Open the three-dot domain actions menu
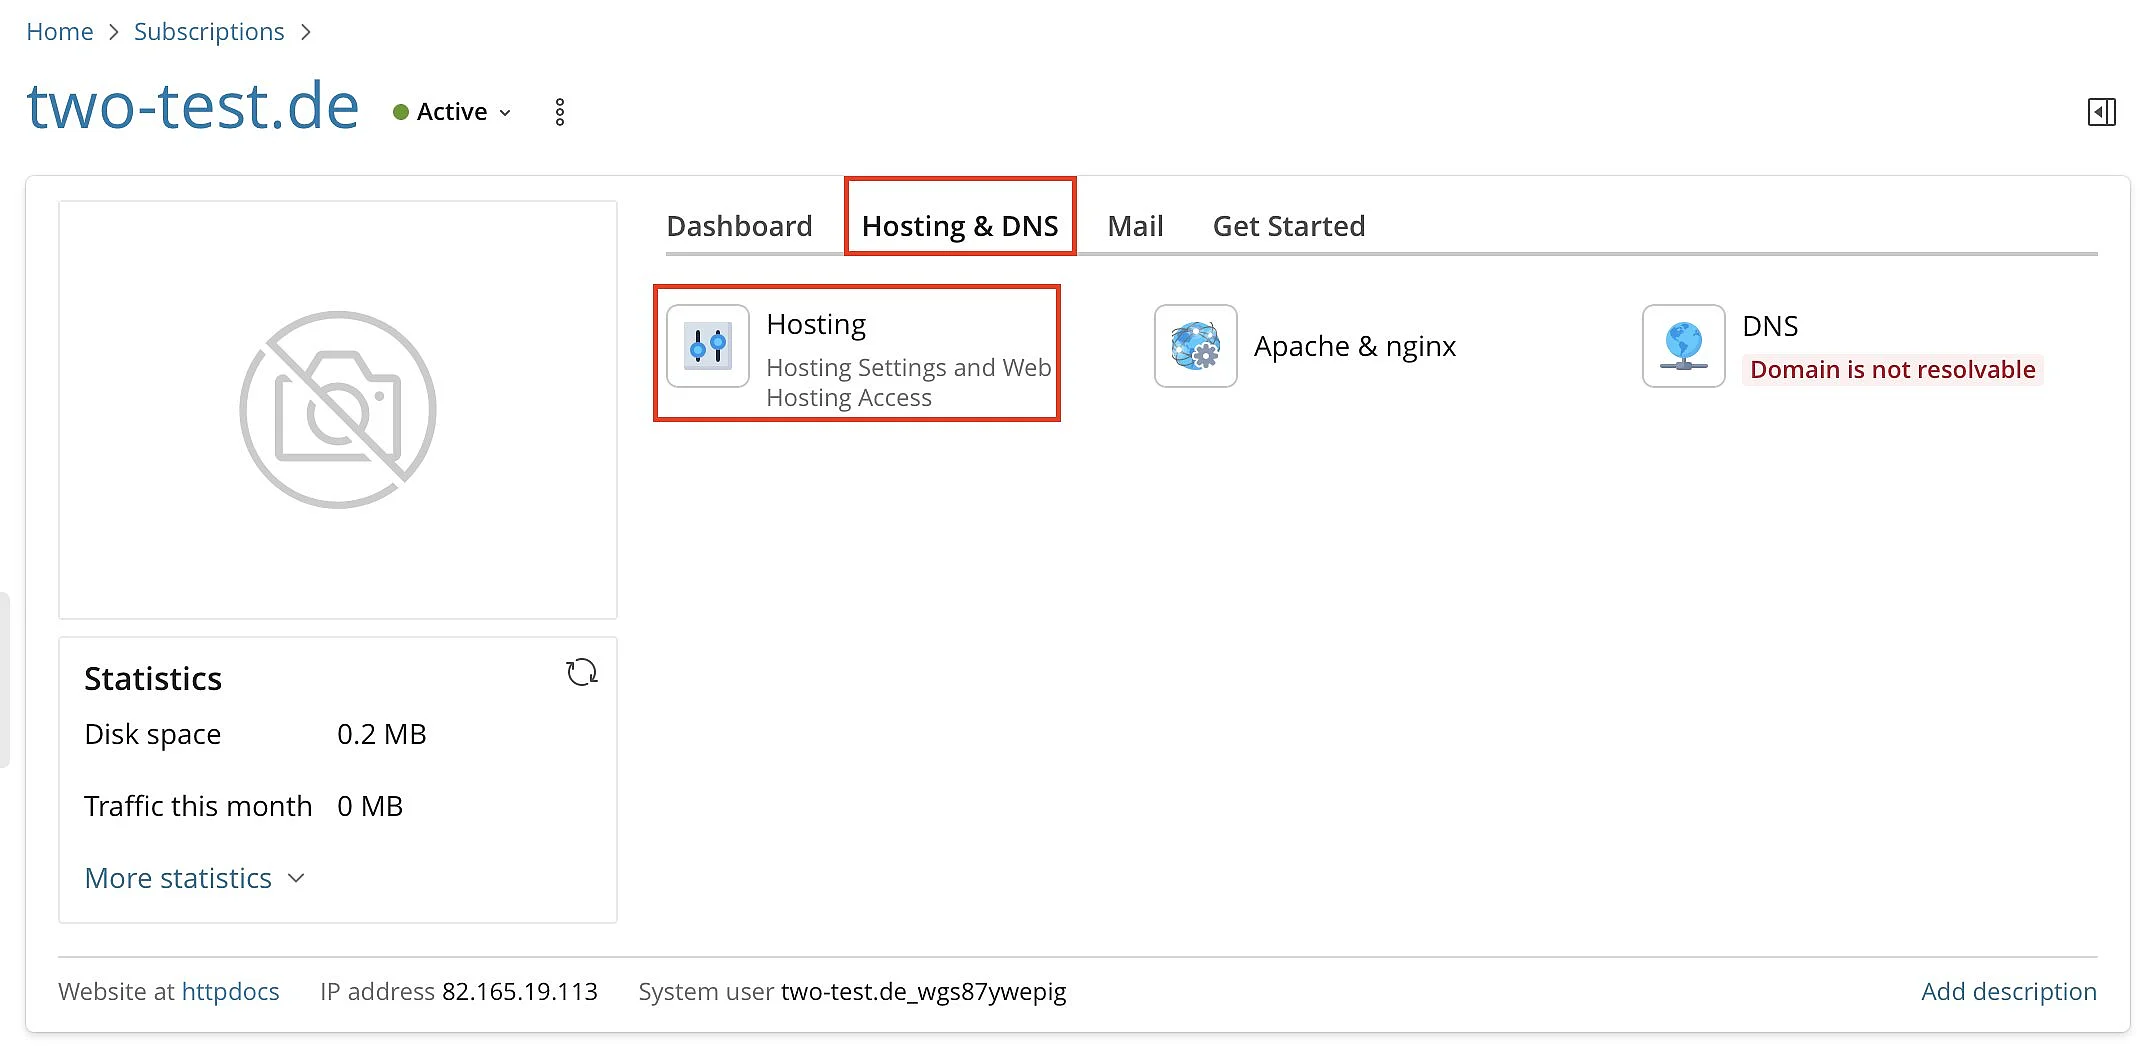 pyautogui.click(x=560, y=112)
